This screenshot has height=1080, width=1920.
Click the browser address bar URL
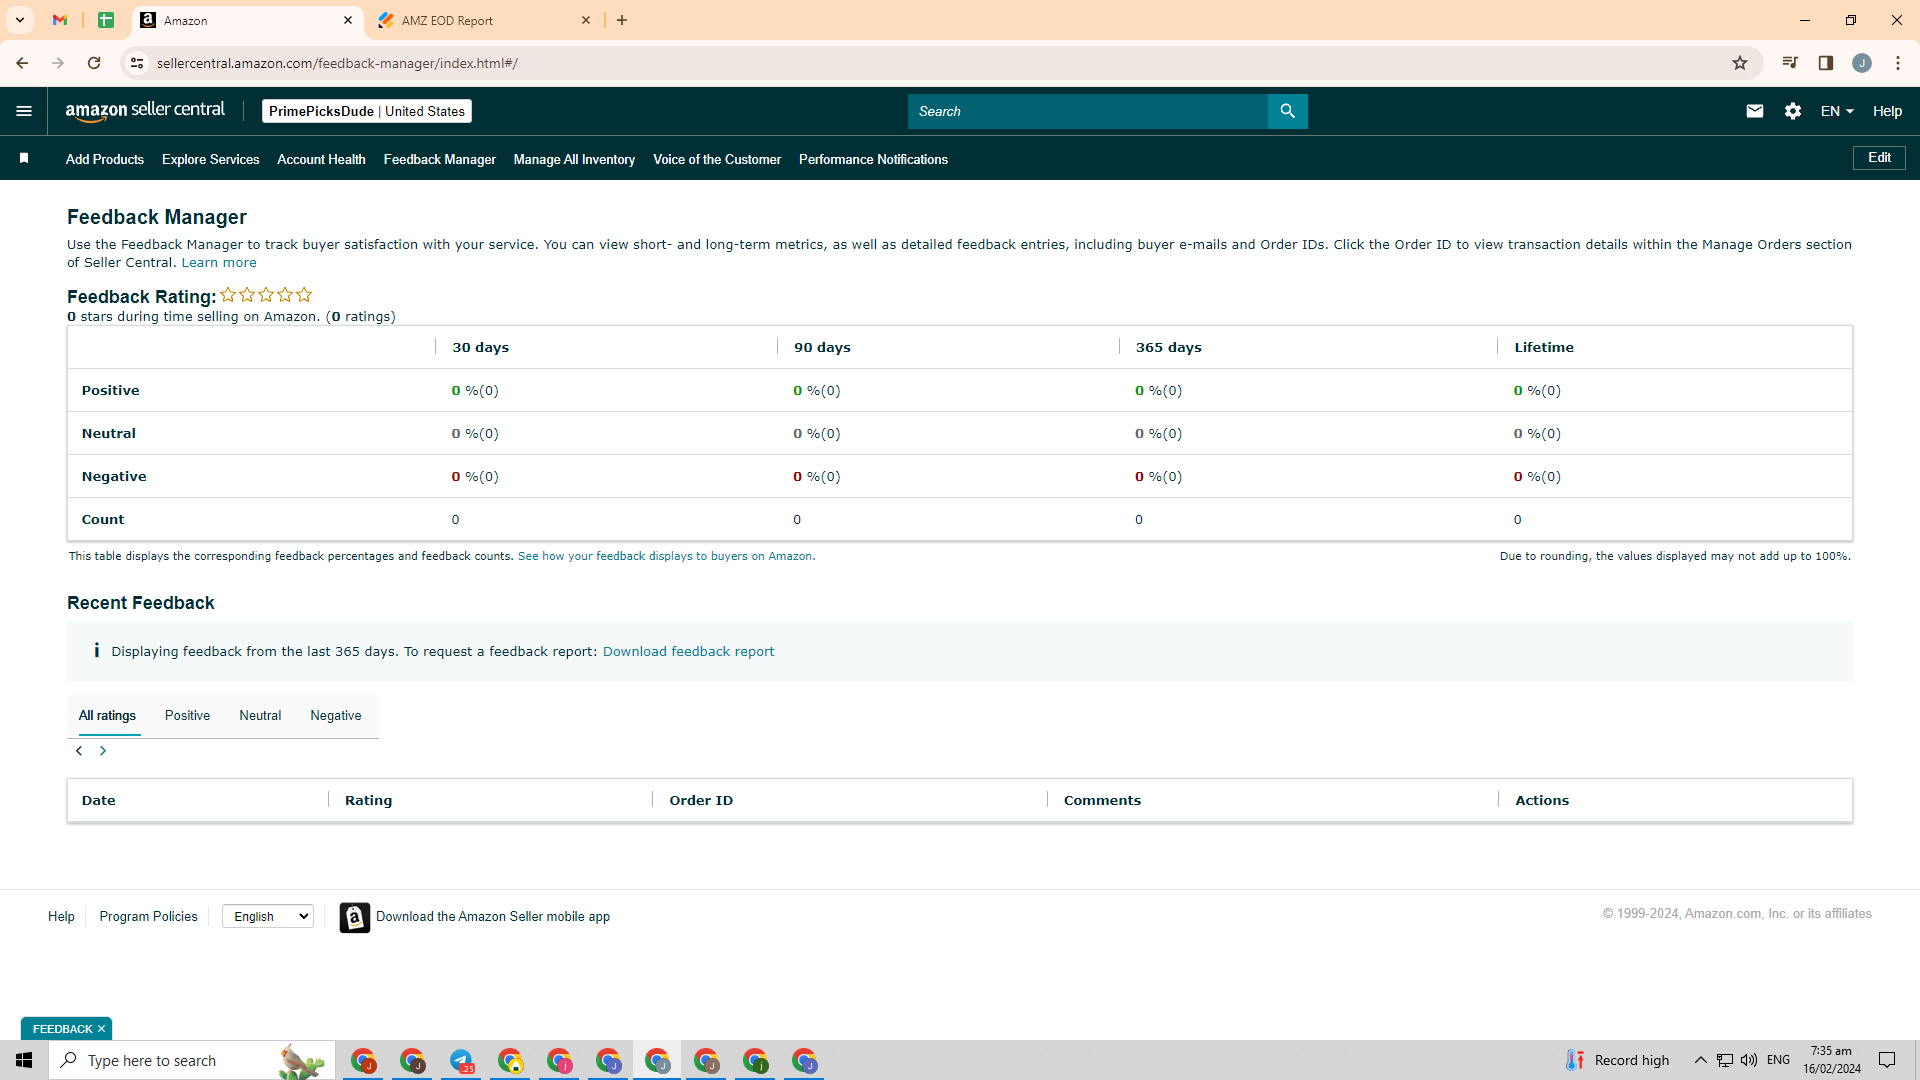pyautogui.click(x=337, y=63)
